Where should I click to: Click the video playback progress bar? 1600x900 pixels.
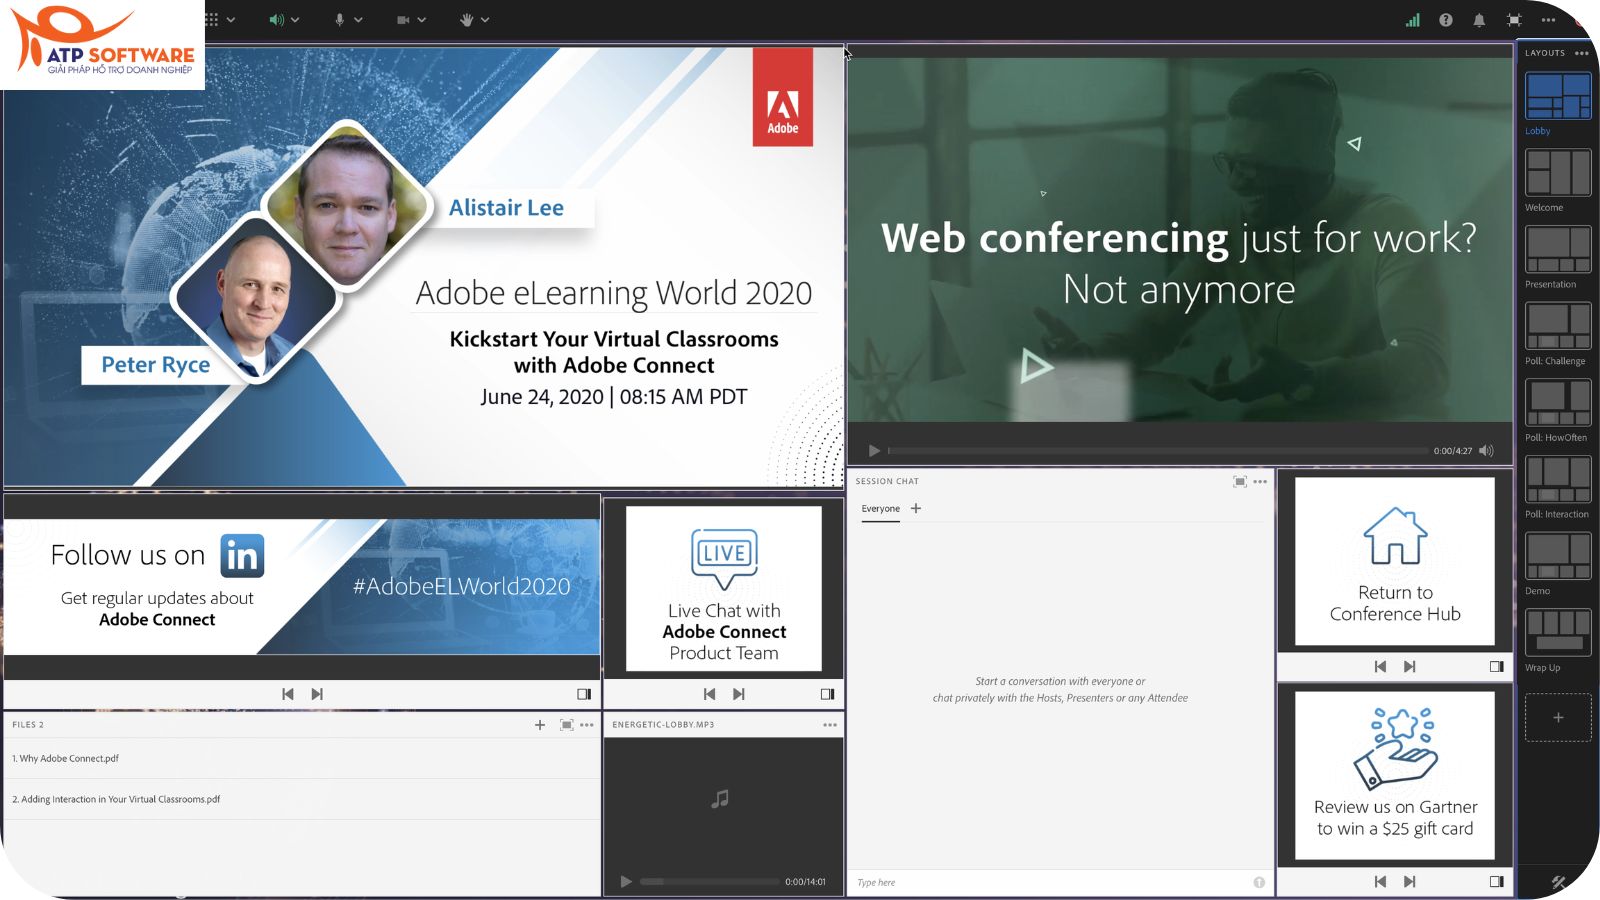click(1150, 450)
